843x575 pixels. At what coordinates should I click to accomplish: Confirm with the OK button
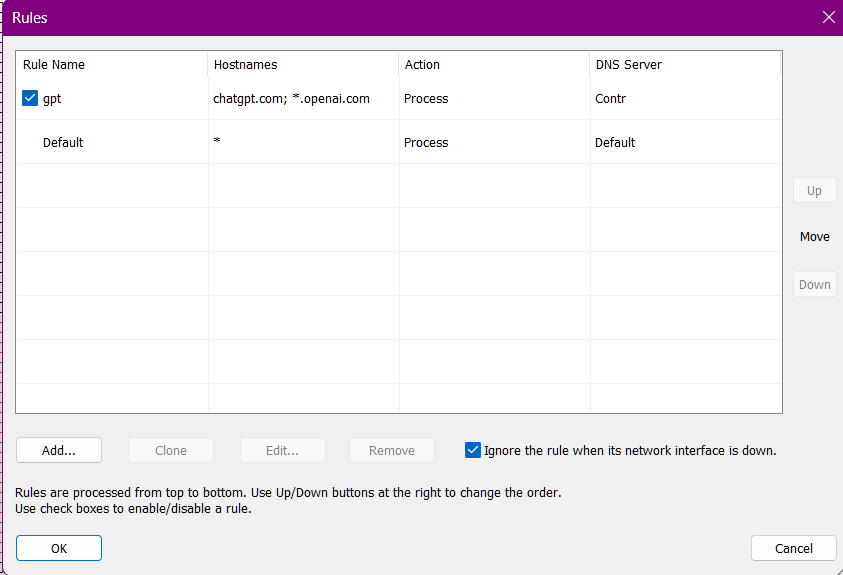tap(59, 548)
